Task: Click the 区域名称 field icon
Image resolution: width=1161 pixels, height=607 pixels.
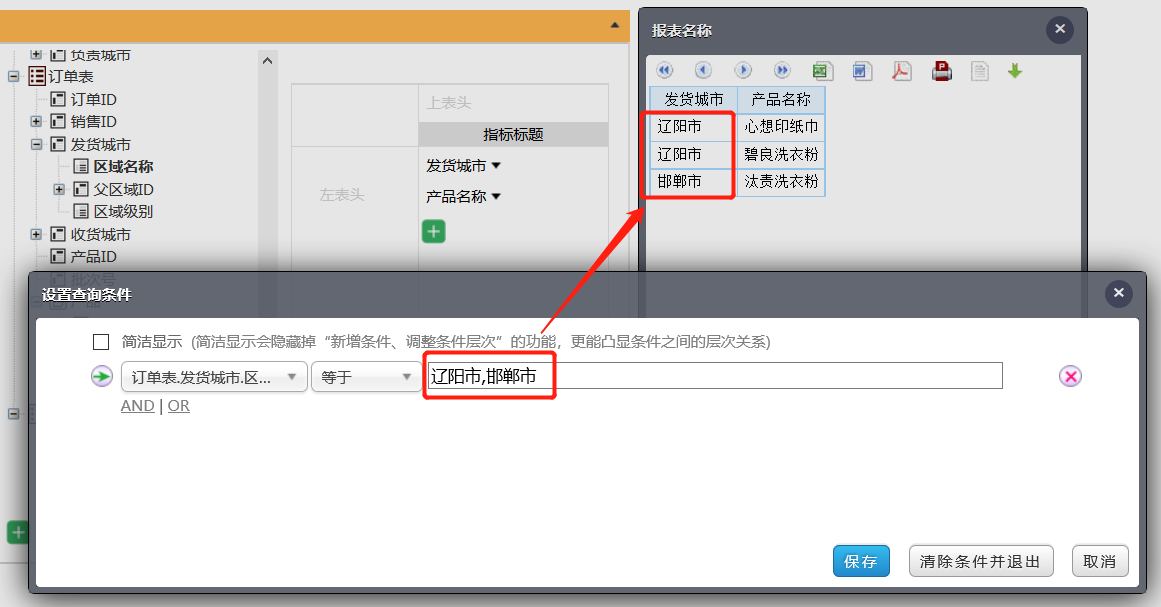Action: tap(81, 167)
